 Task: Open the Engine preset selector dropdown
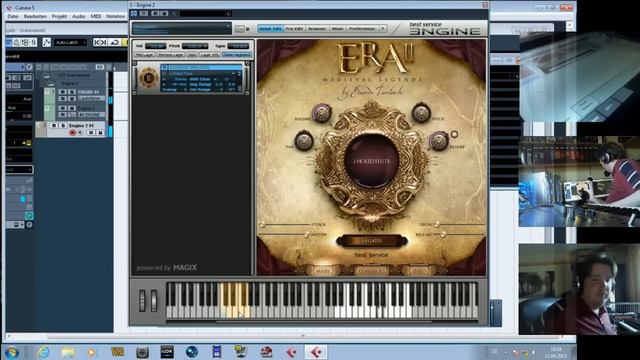coord(182,28)
